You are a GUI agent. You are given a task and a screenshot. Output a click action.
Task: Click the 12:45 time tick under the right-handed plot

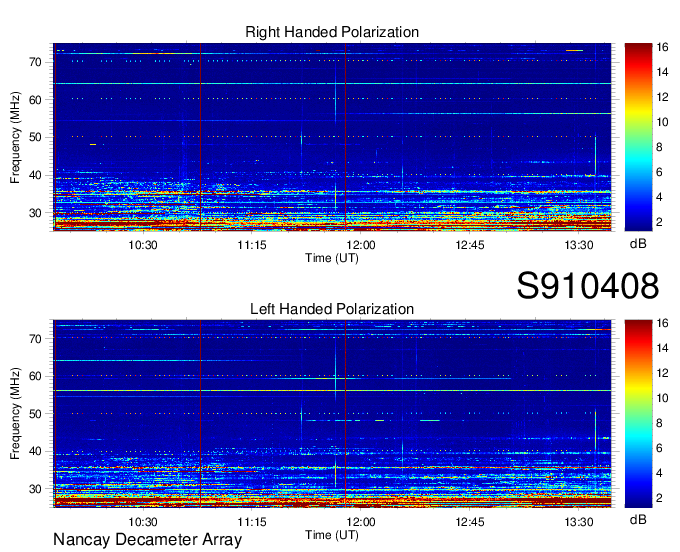pyautogui.click(x=470, y=245)
